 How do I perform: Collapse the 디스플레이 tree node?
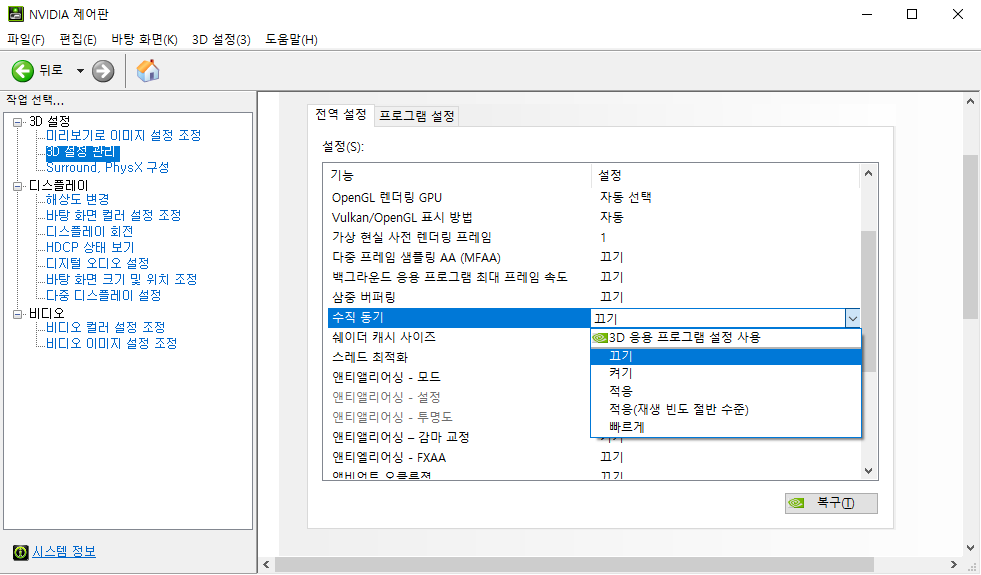pyautogui.click(x=18, y=186)
